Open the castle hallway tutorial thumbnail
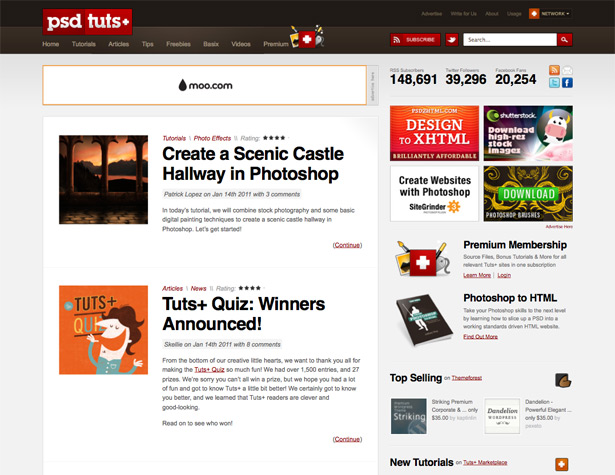This screenshot has height=475, width=615. coord(104,180)
